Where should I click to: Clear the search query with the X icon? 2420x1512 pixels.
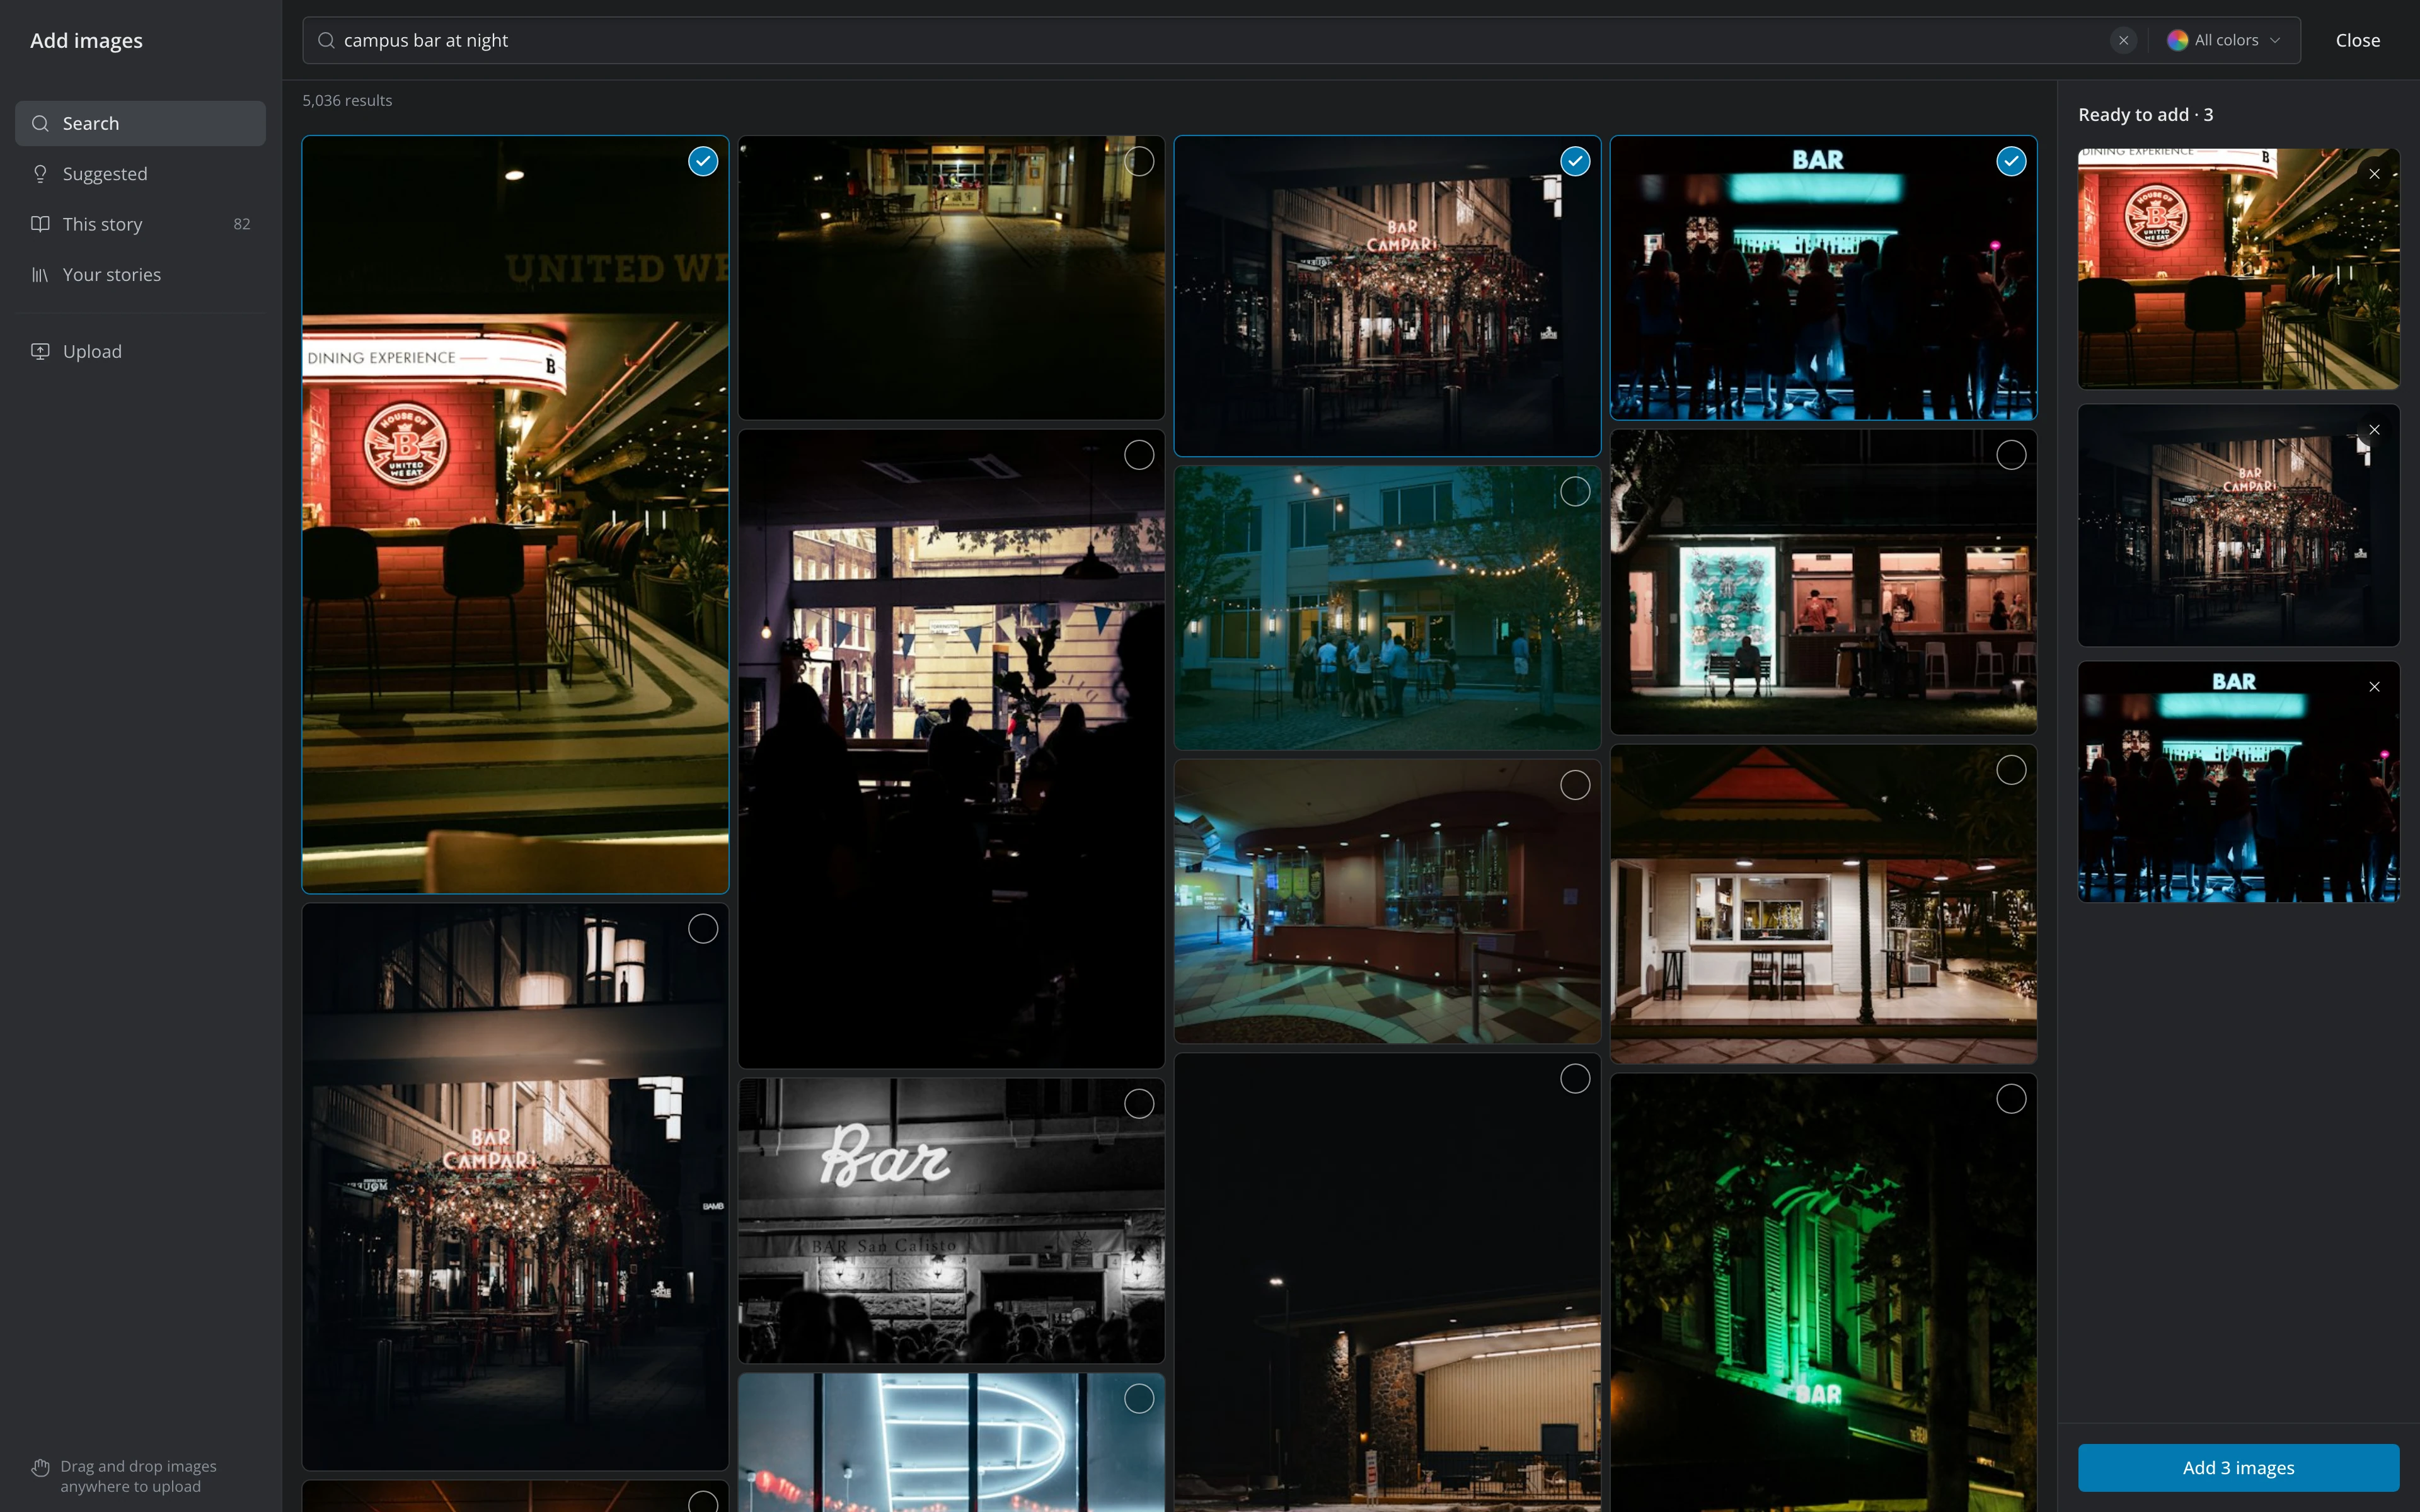[x=2123, y=40]
